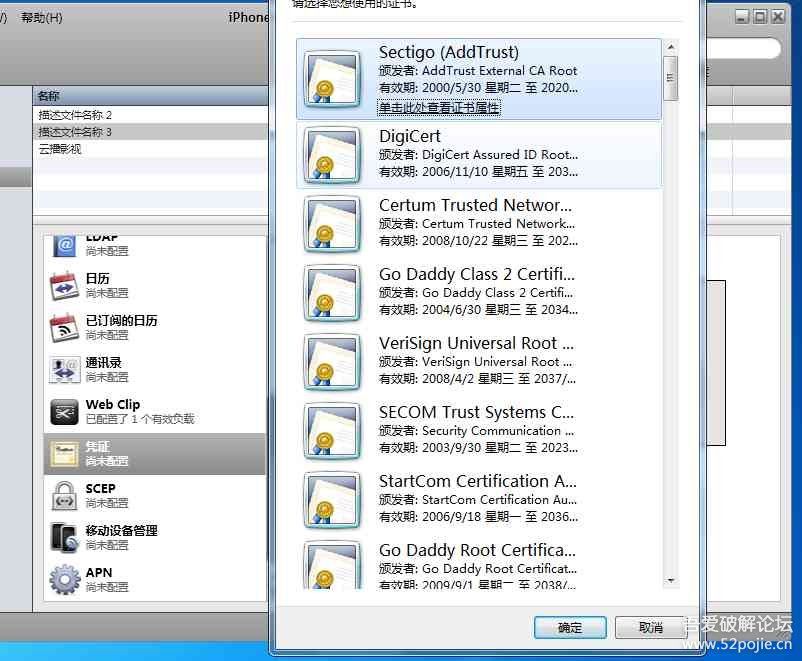Select the DigiCert certificate icon
The height and width of the screenshot is (661, 802).
(x=332, y=155)
